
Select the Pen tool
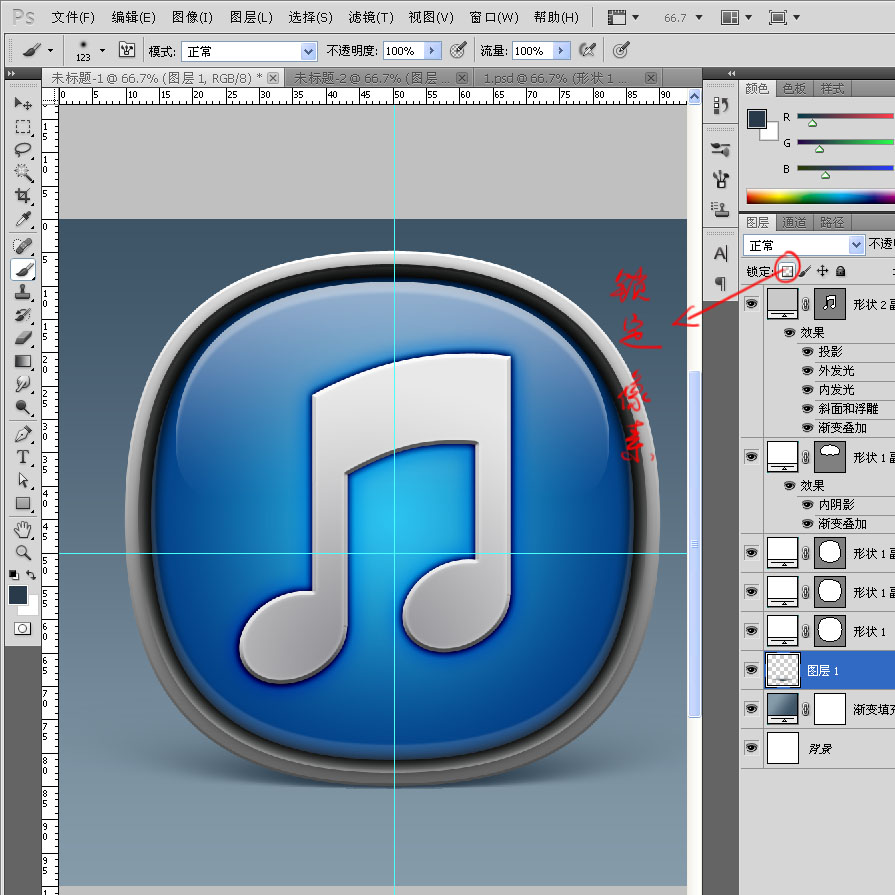click(x=23, y=434)
